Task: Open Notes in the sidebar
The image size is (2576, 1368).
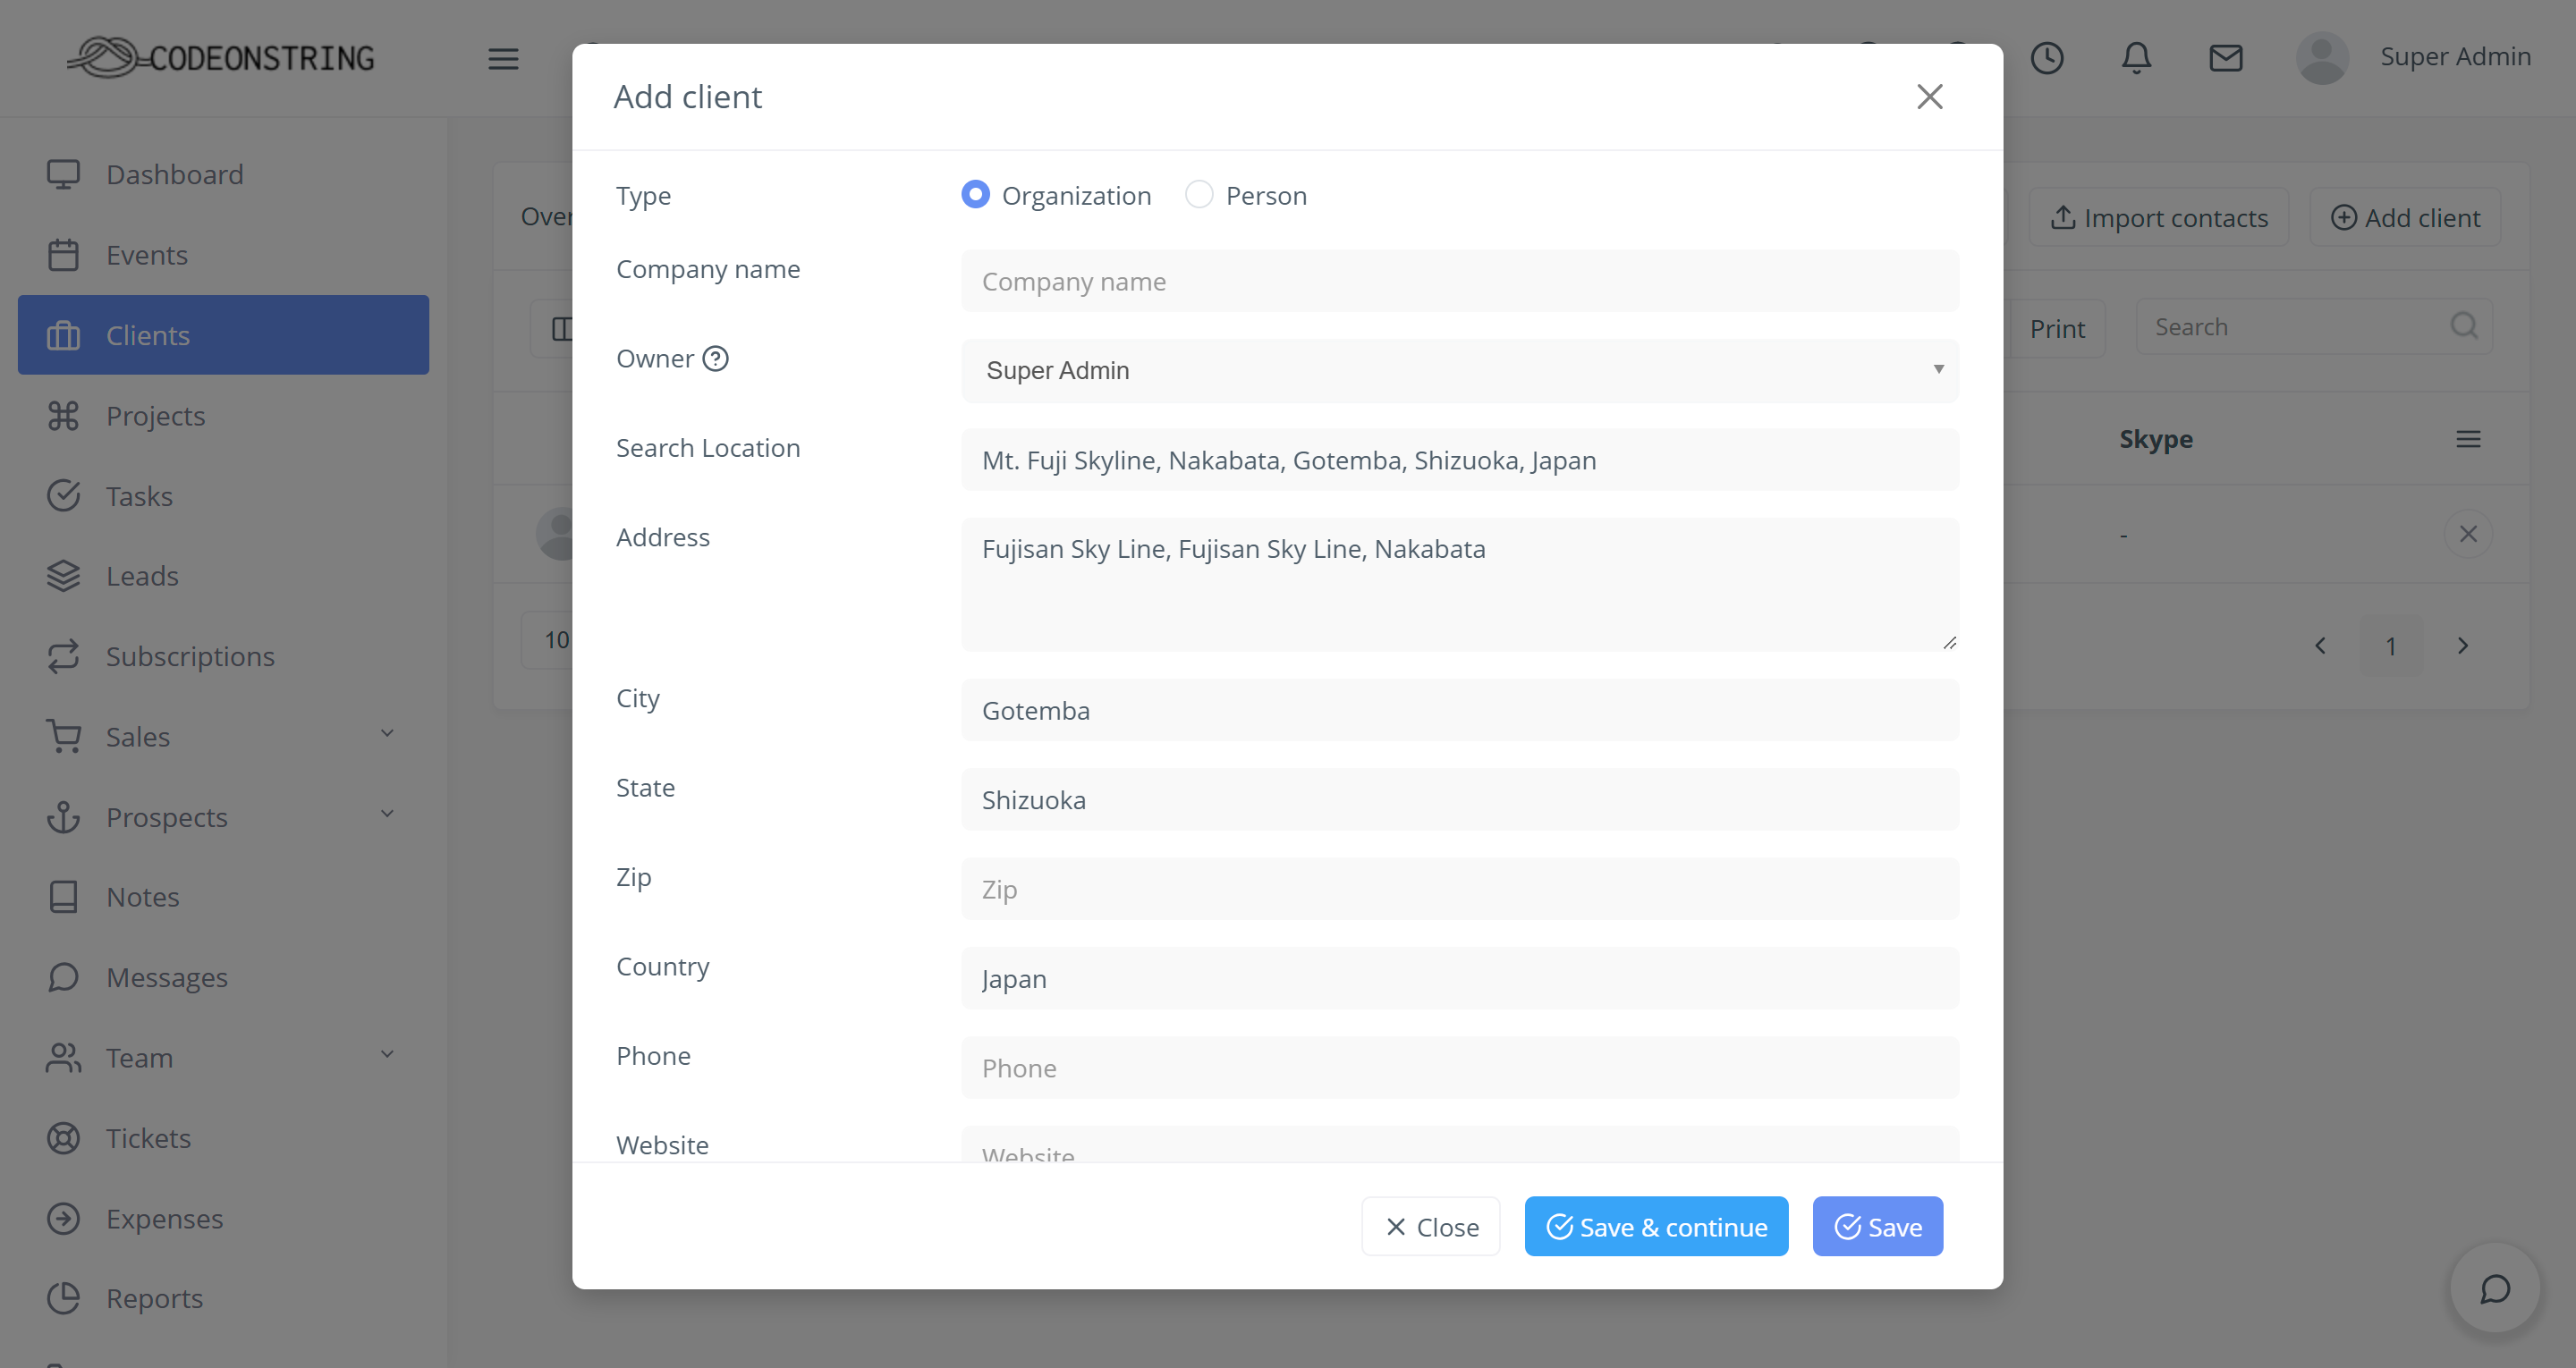Action: [x=223, y=897]
